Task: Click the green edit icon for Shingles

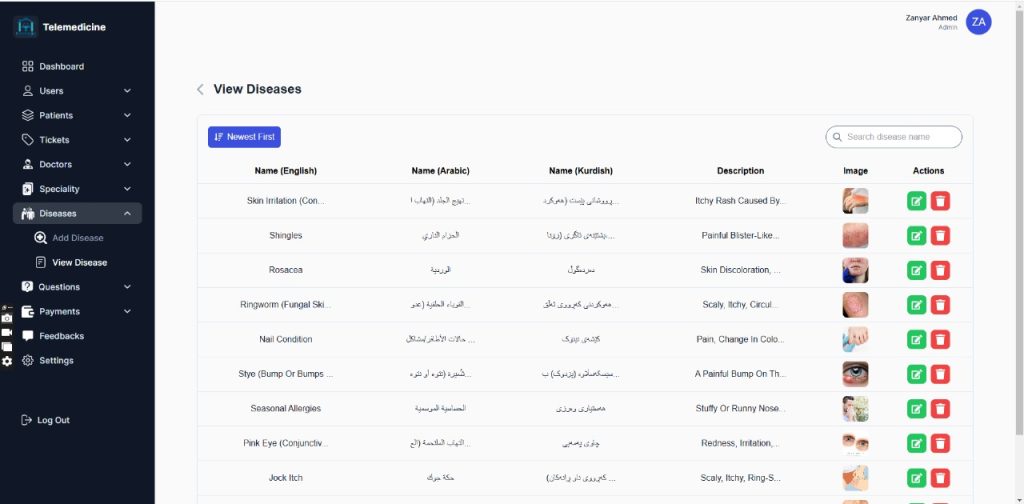Action: point(916,236)
